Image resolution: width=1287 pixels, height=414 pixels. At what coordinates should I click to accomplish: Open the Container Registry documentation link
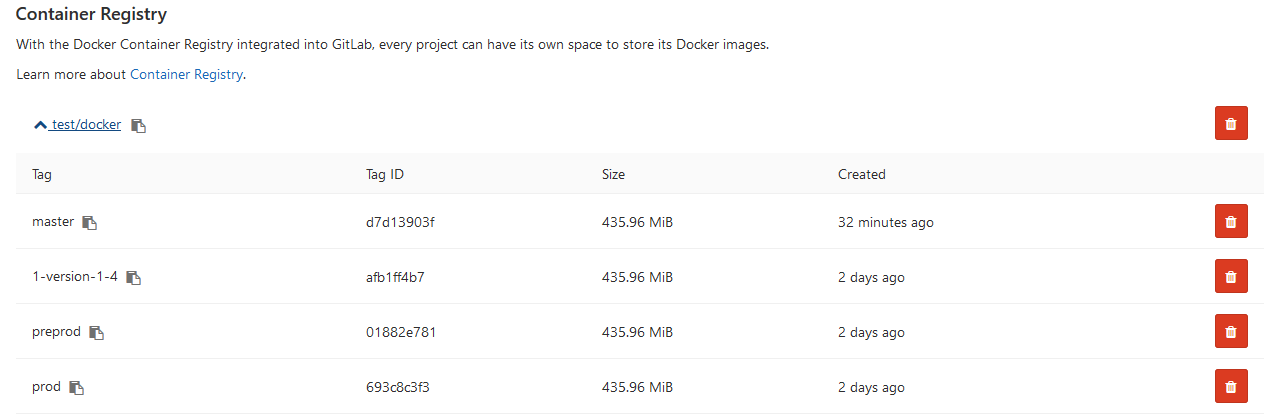[x=186, y=74]
